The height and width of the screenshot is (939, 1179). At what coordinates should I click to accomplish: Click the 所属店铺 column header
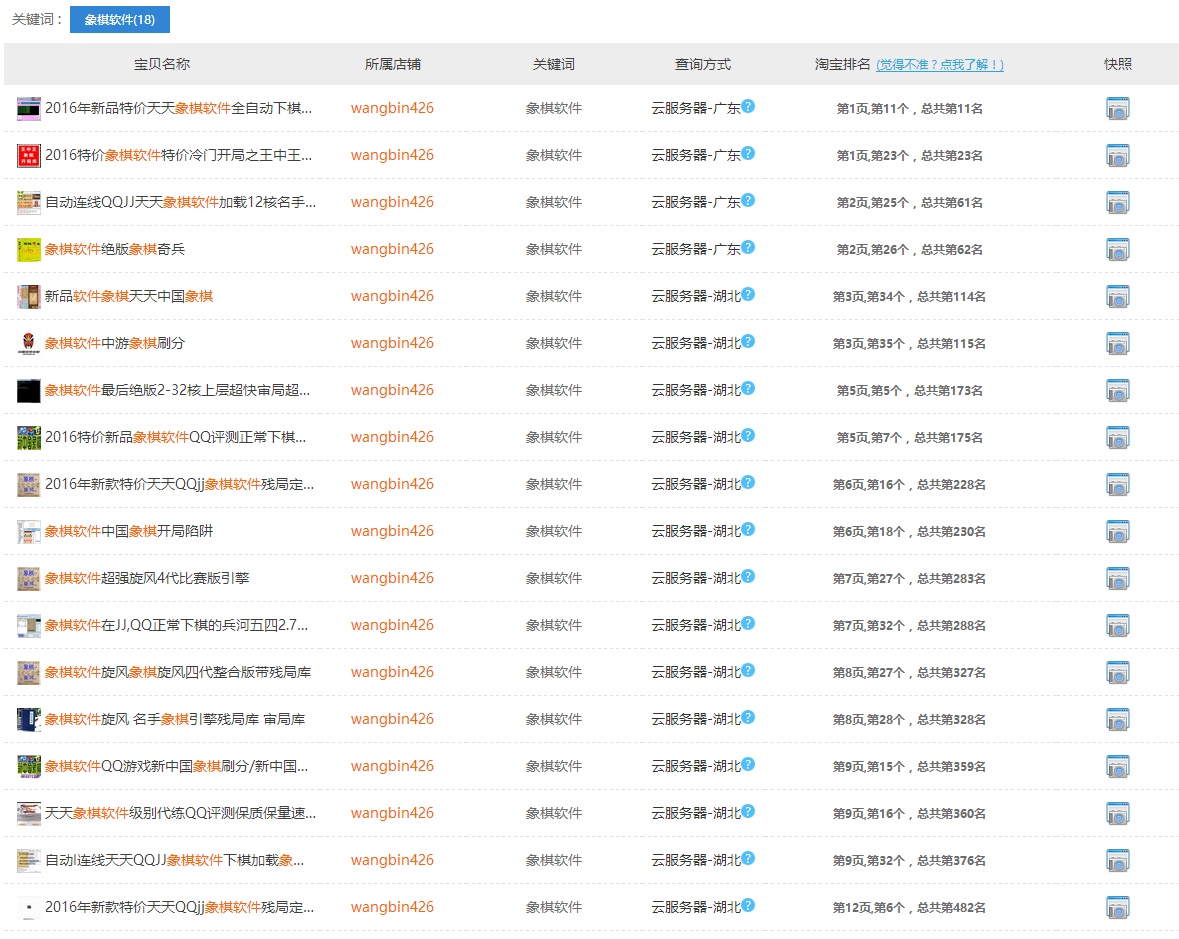click(x=392, y=65)
